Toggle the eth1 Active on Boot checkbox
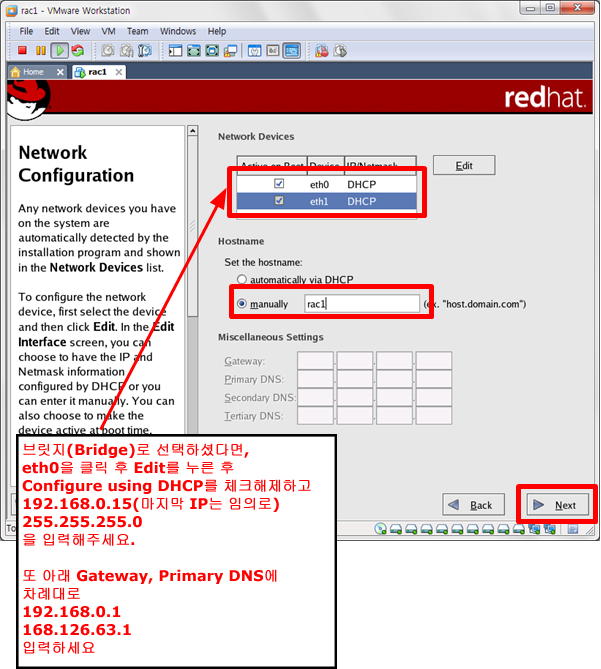The image size is (601, 669). click(x=279, y=200)
